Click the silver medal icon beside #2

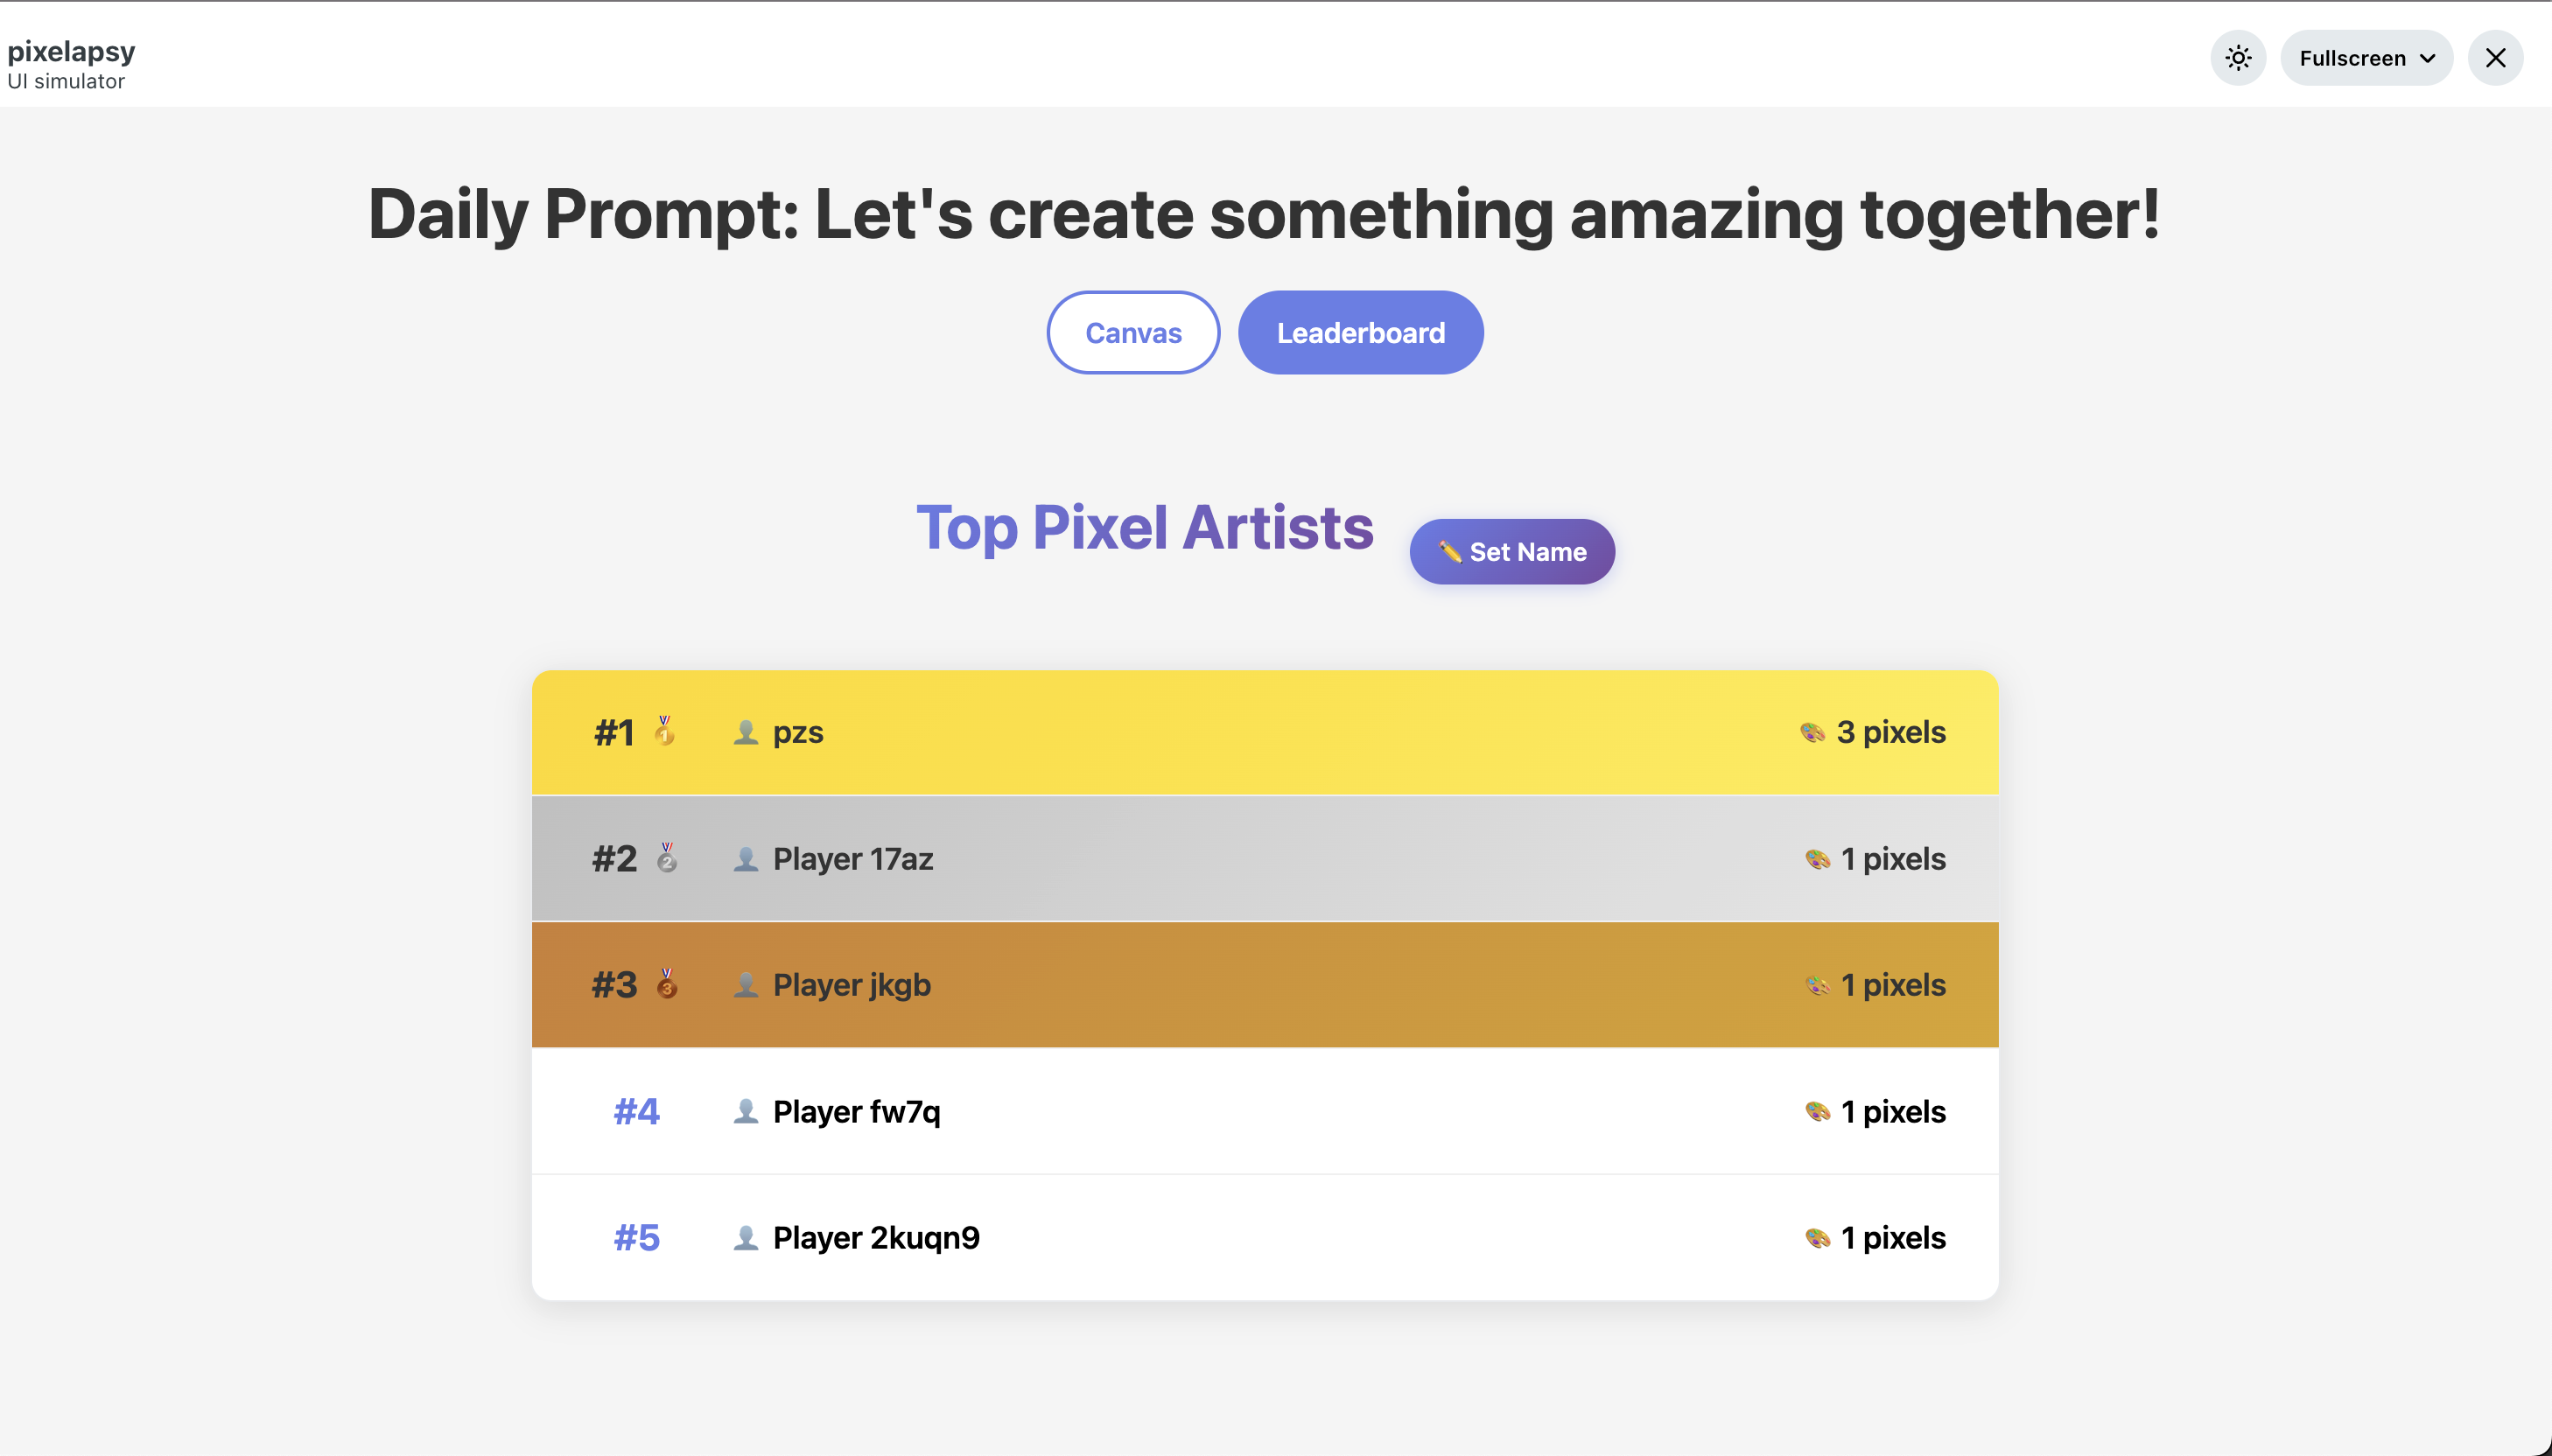(667, 858)
